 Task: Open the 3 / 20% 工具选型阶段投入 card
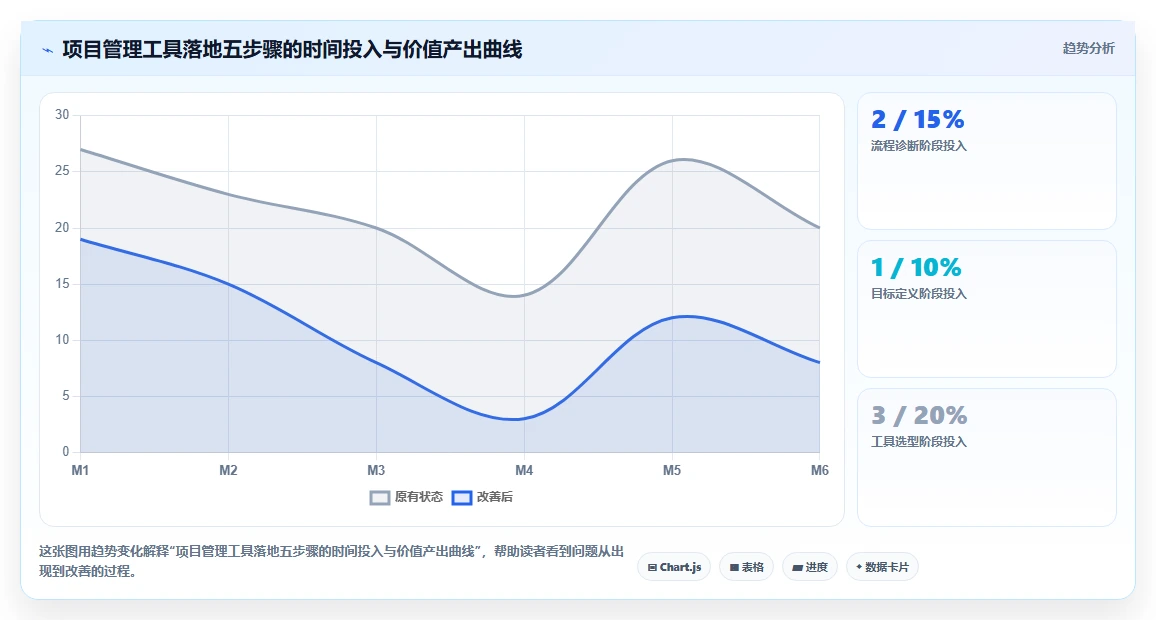tap(986, 457)
